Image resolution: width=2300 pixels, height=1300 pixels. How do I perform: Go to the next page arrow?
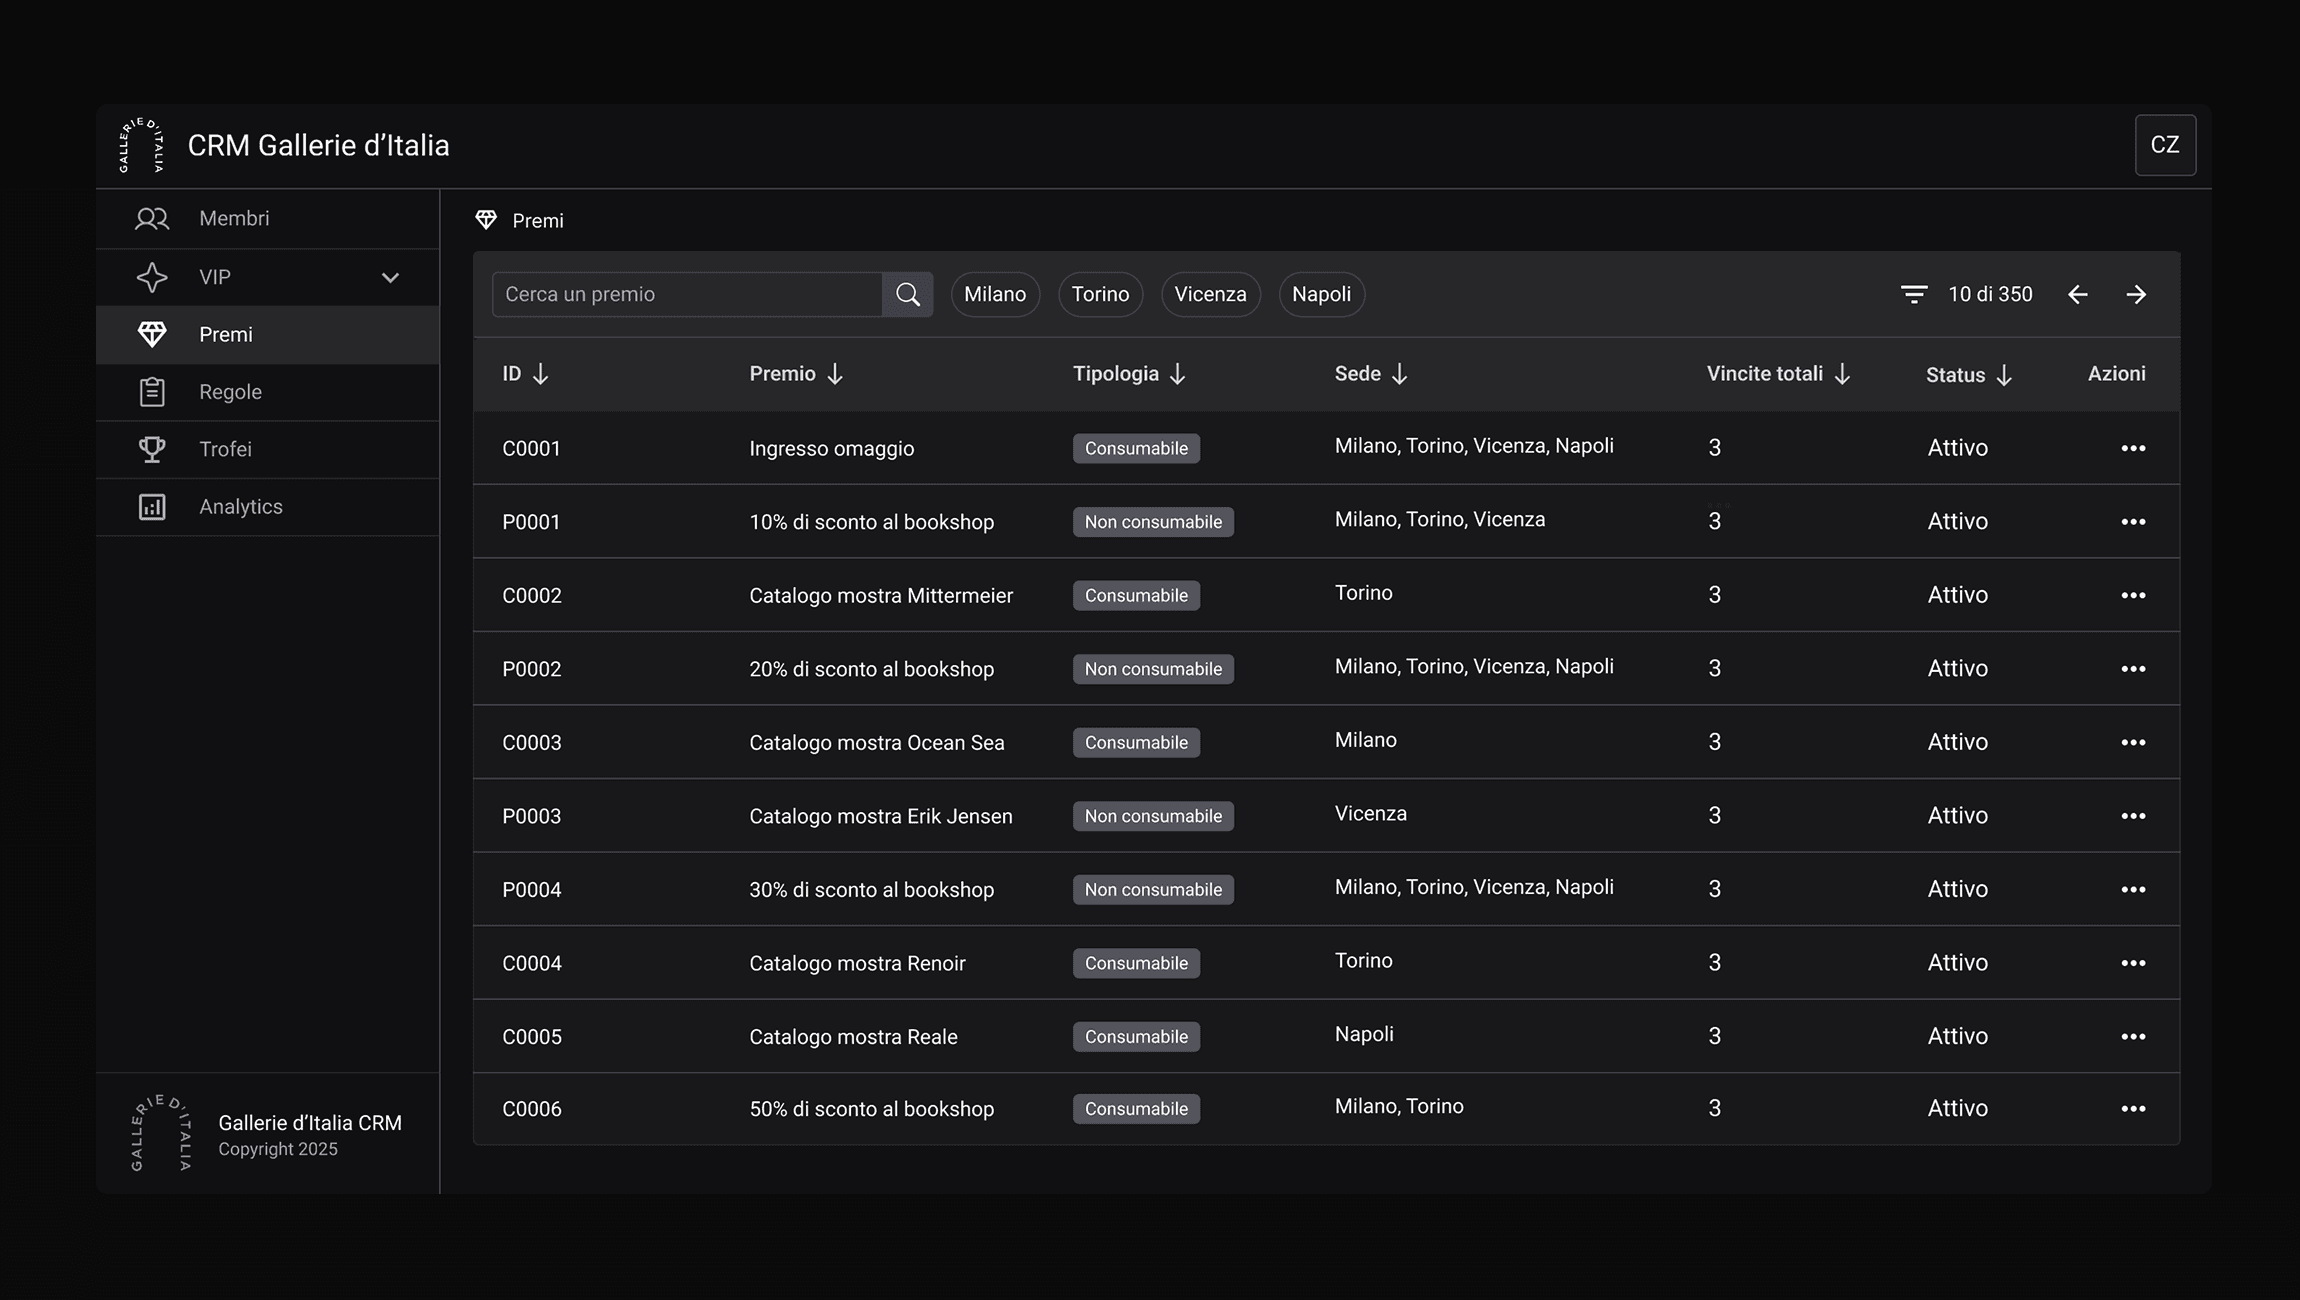pyautogui.click(x=2136, y=294)
